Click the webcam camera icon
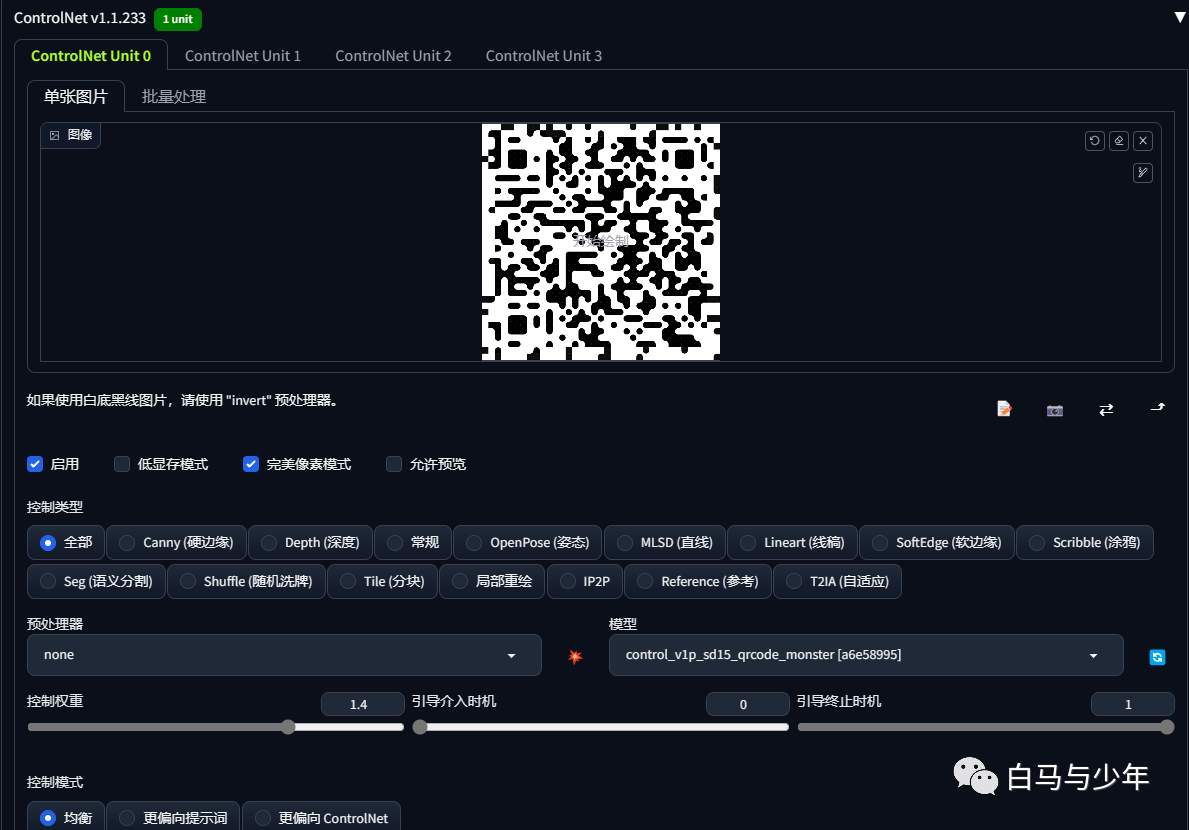The height and width of the screenshot is (830, 1189). click(1055, 410)
